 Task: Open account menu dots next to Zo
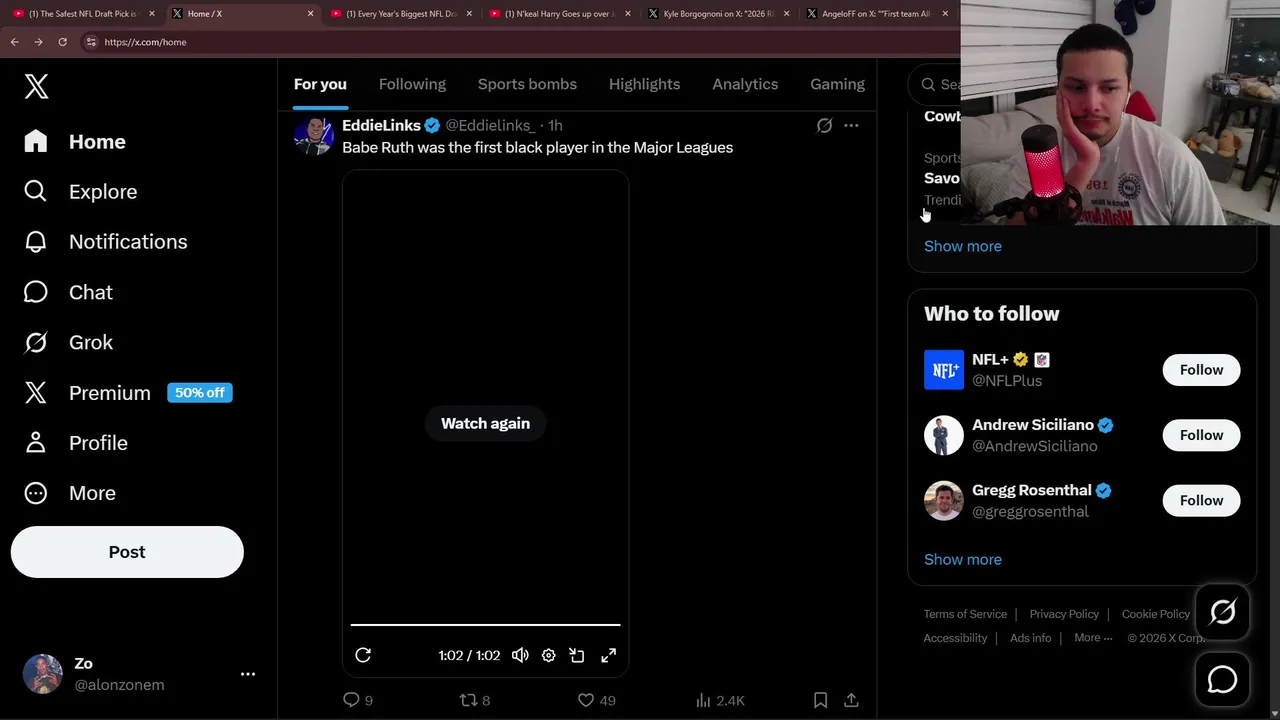[248, 674]
